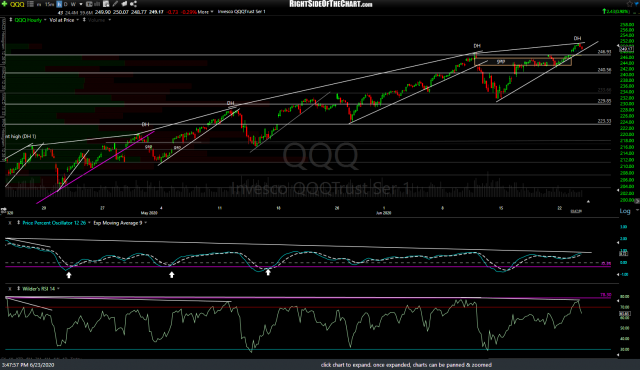Click the notes flag icon in toolbar

[124, 4]
